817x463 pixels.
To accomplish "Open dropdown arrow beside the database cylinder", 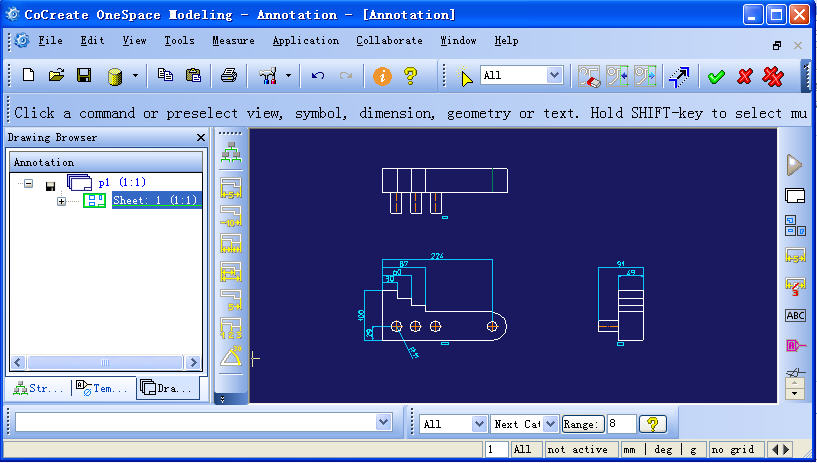I will pyautogui.click(x=135, y=76).
